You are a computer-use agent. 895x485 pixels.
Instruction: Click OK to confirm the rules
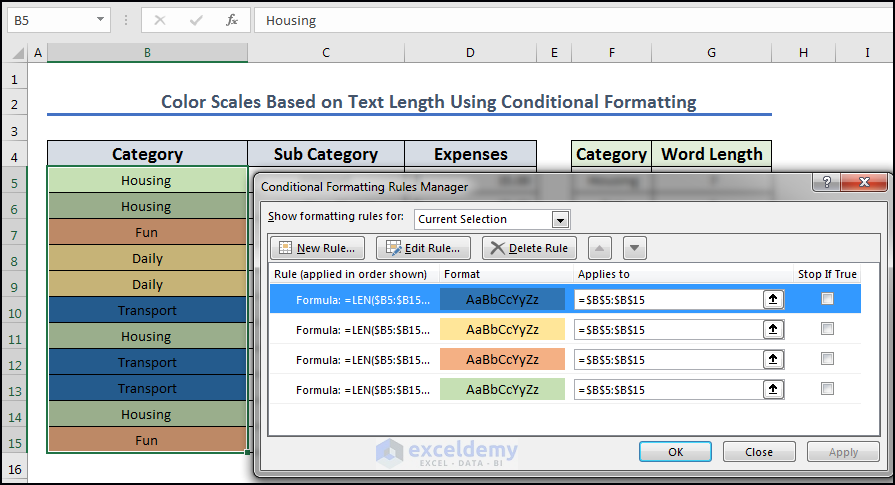[675, 452]
